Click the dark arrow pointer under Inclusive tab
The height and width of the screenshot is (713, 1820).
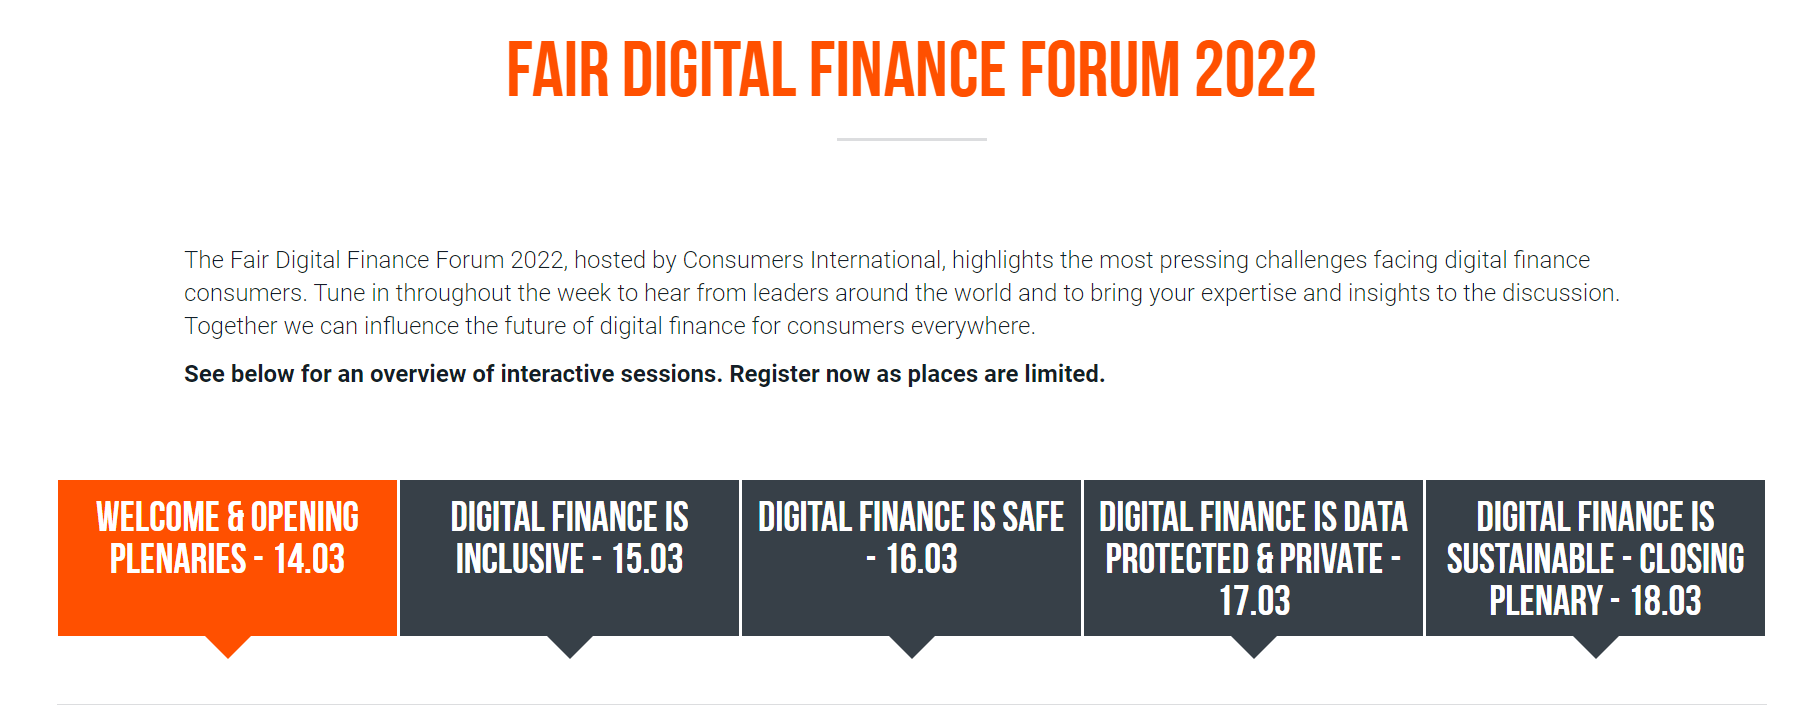[570, 646]
